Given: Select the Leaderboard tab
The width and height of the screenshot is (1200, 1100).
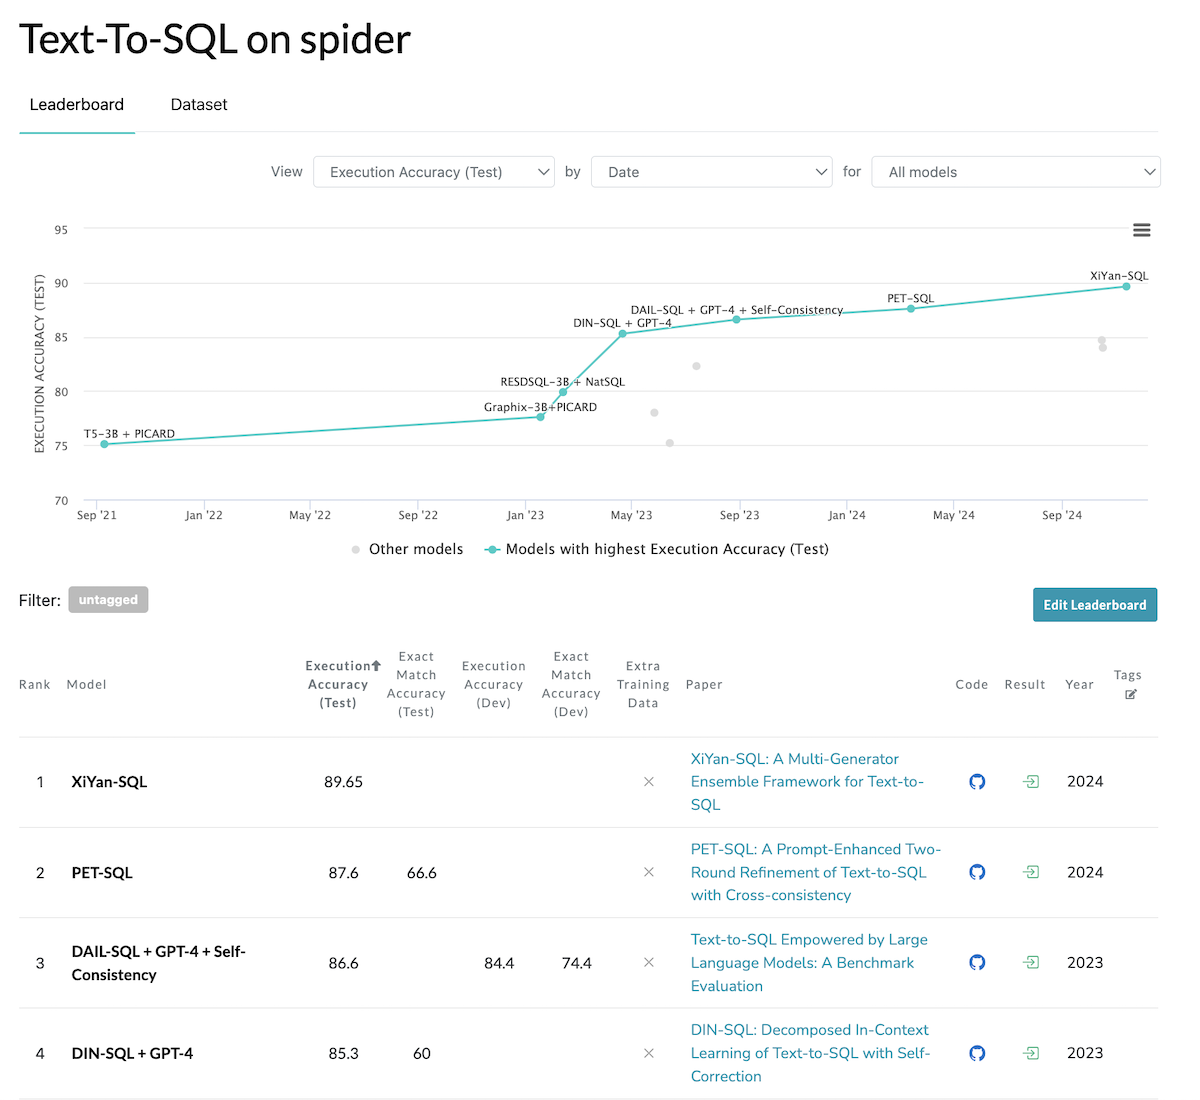Looking at the screenshot, I should (77, 105).
